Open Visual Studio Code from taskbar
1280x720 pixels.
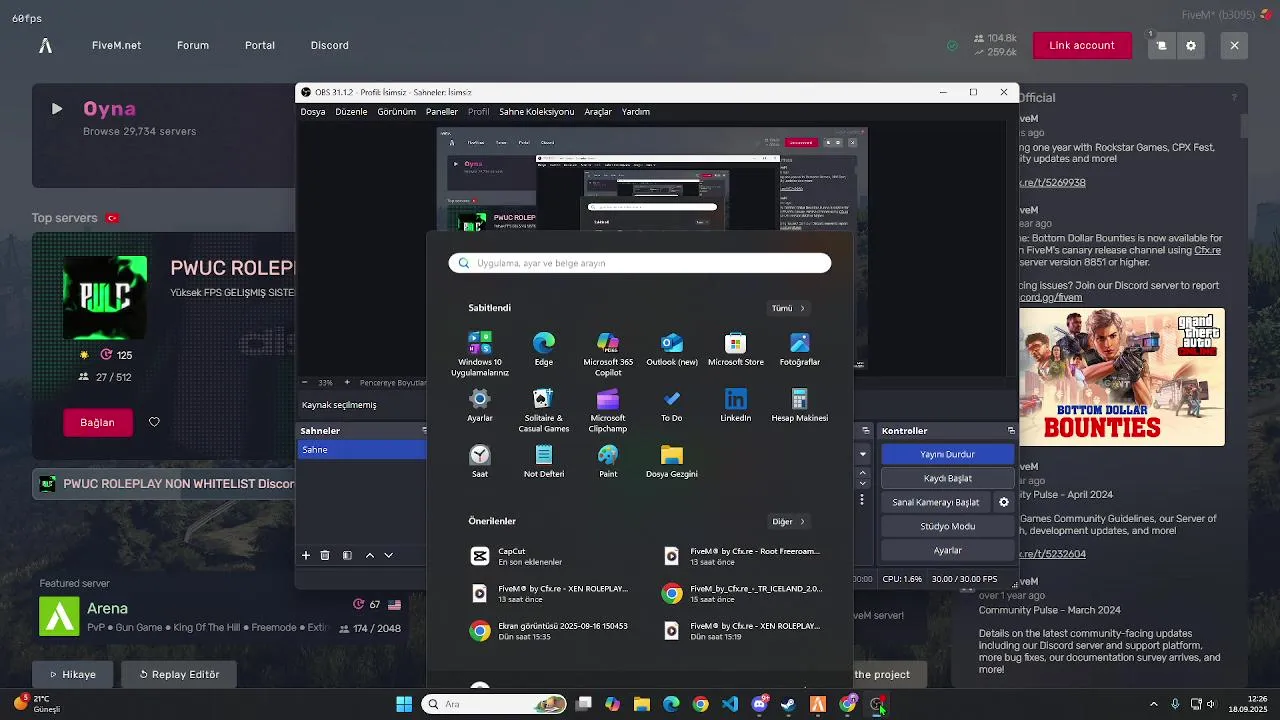tap(730, 704)
